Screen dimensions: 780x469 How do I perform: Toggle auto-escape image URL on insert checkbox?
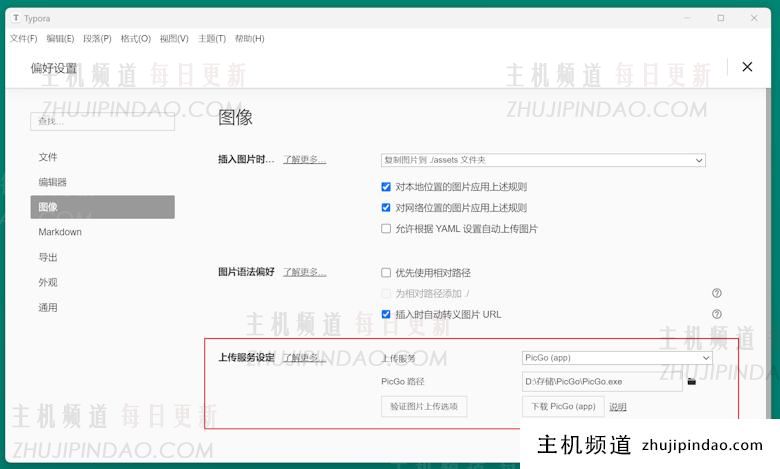click(x=386, y=314)
